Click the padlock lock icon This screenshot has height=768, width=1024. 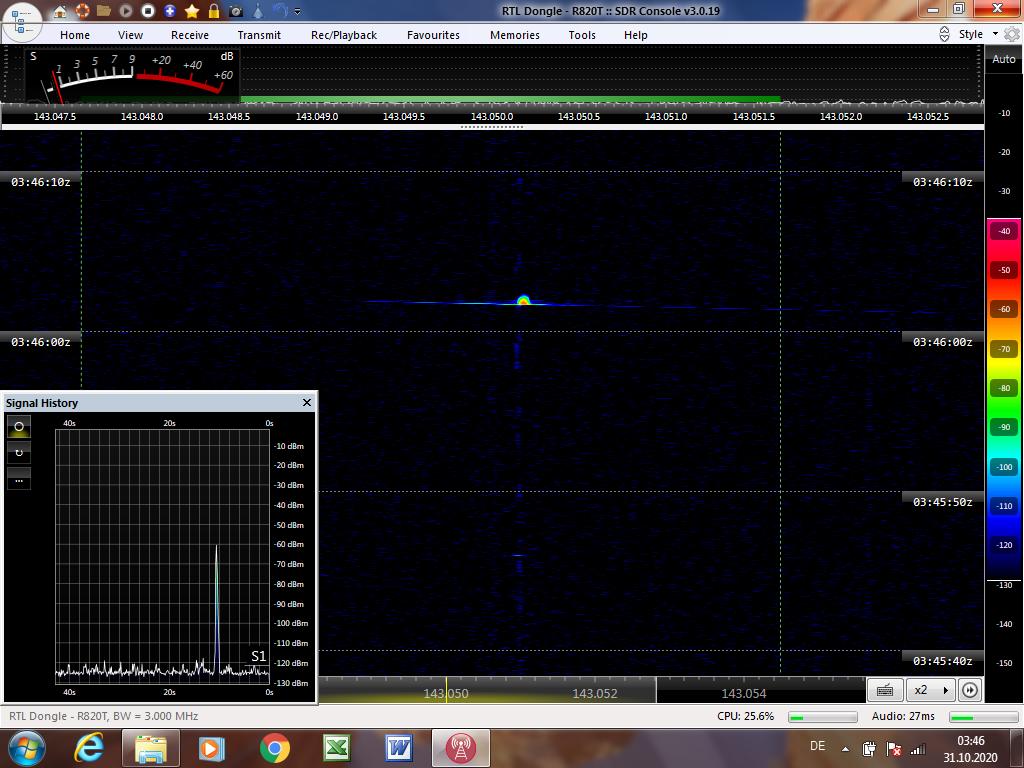click(214, 11)
